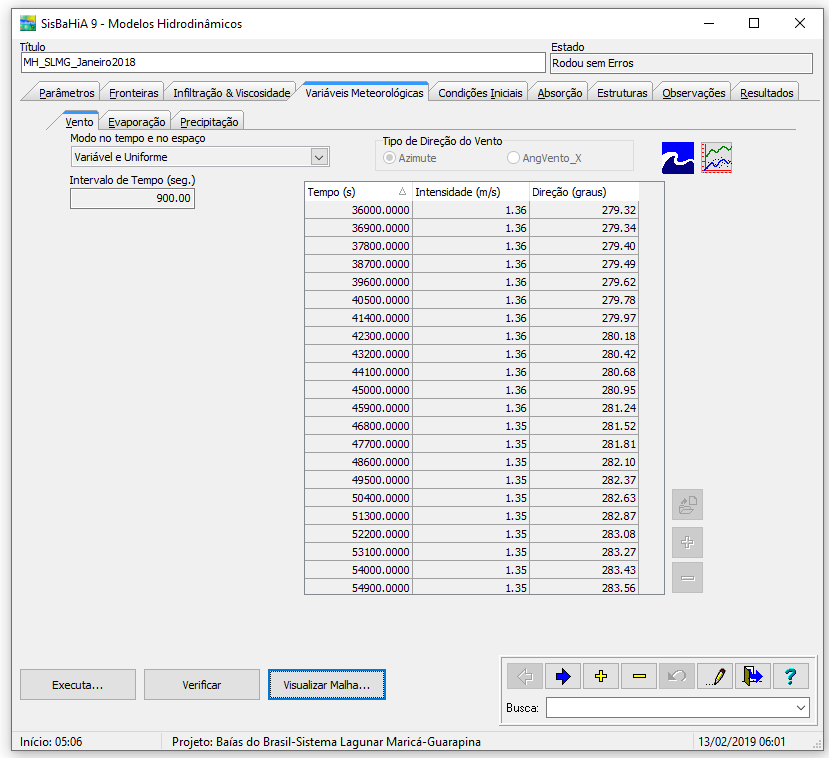Viewport: 829px width, 758px height.
Task: Select the time cell 50400.0000
Action: (358, 497)
